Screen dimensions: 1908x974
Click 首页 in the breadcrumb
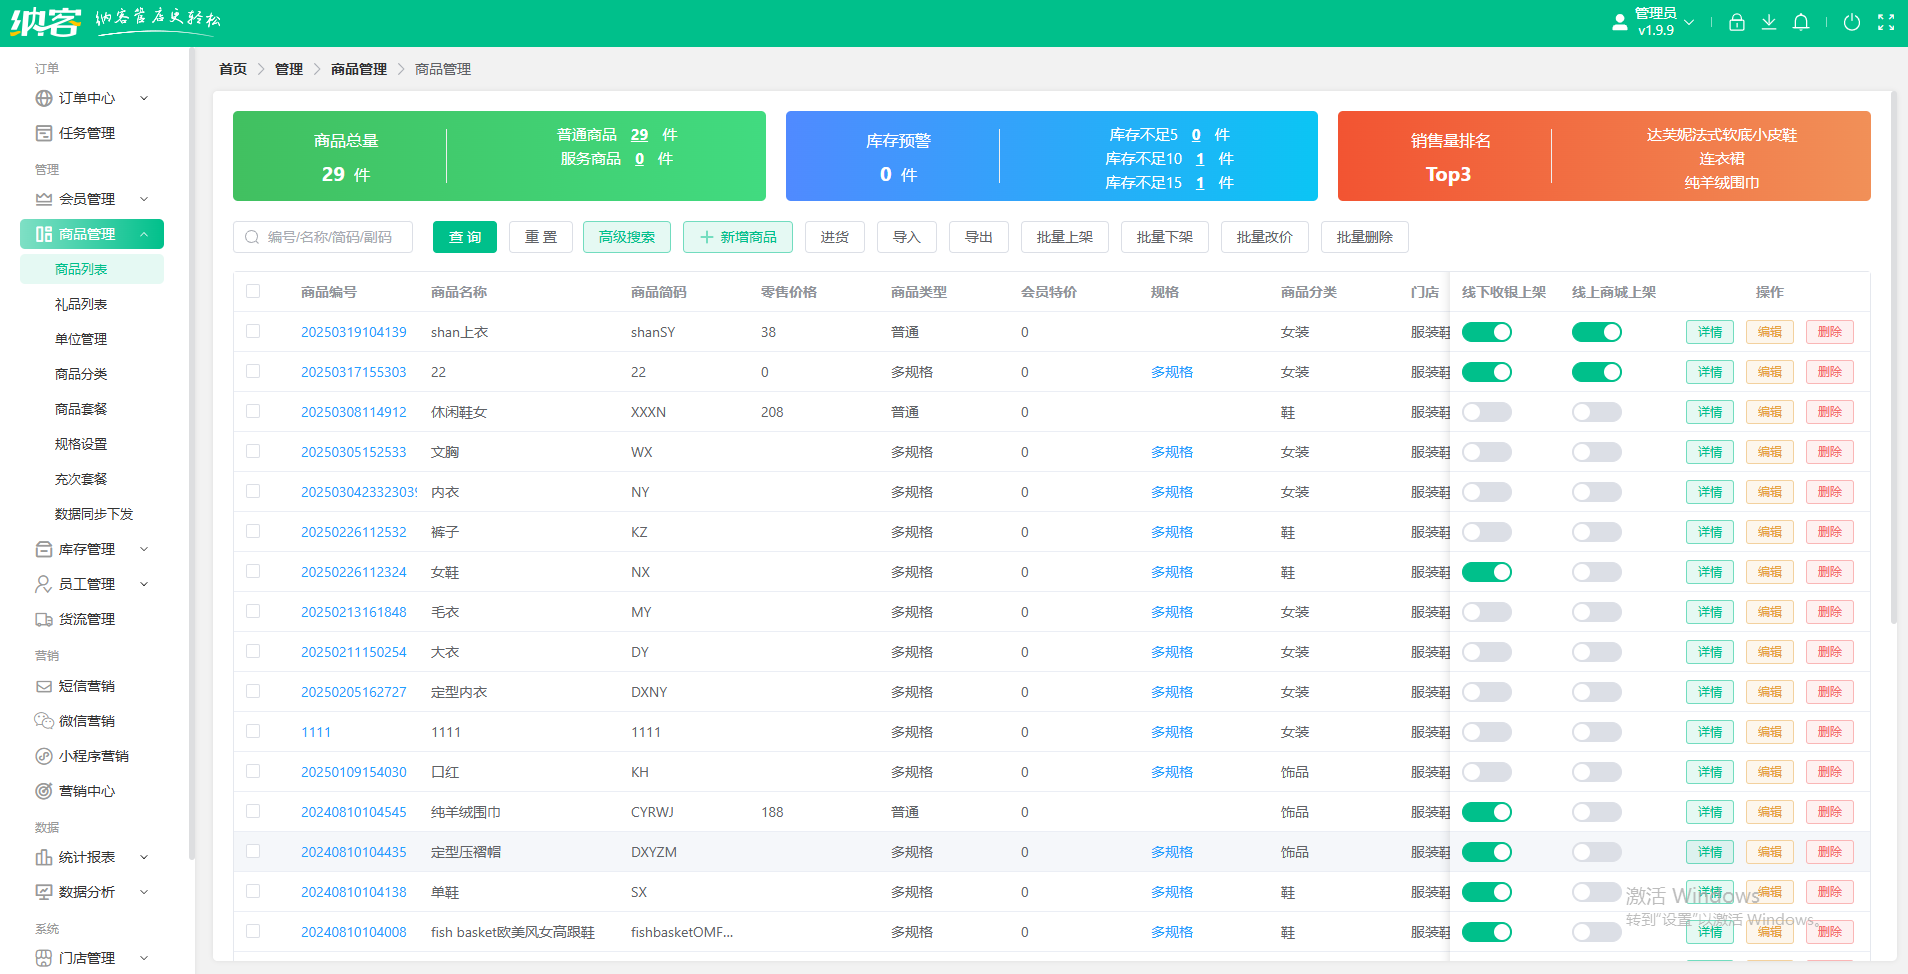pyautogui.click(x=233, y=69)
